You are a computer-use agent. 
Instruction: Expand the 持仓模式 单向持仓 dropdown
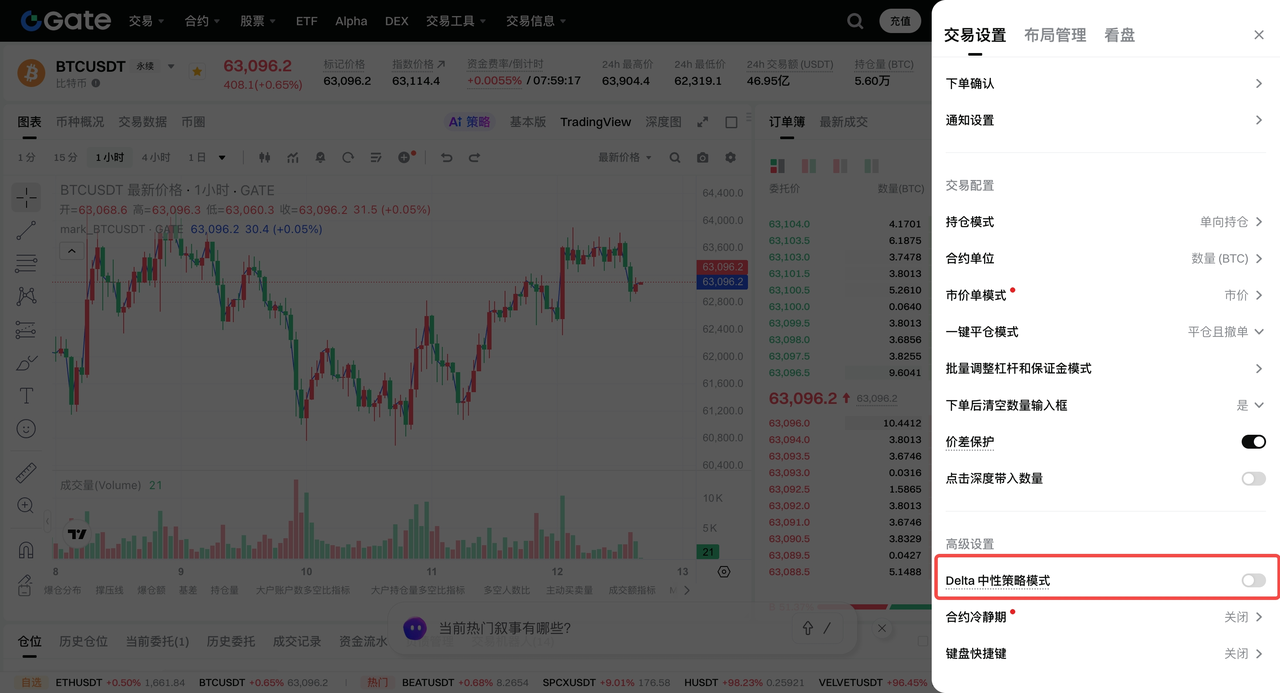click(1231, 222)
